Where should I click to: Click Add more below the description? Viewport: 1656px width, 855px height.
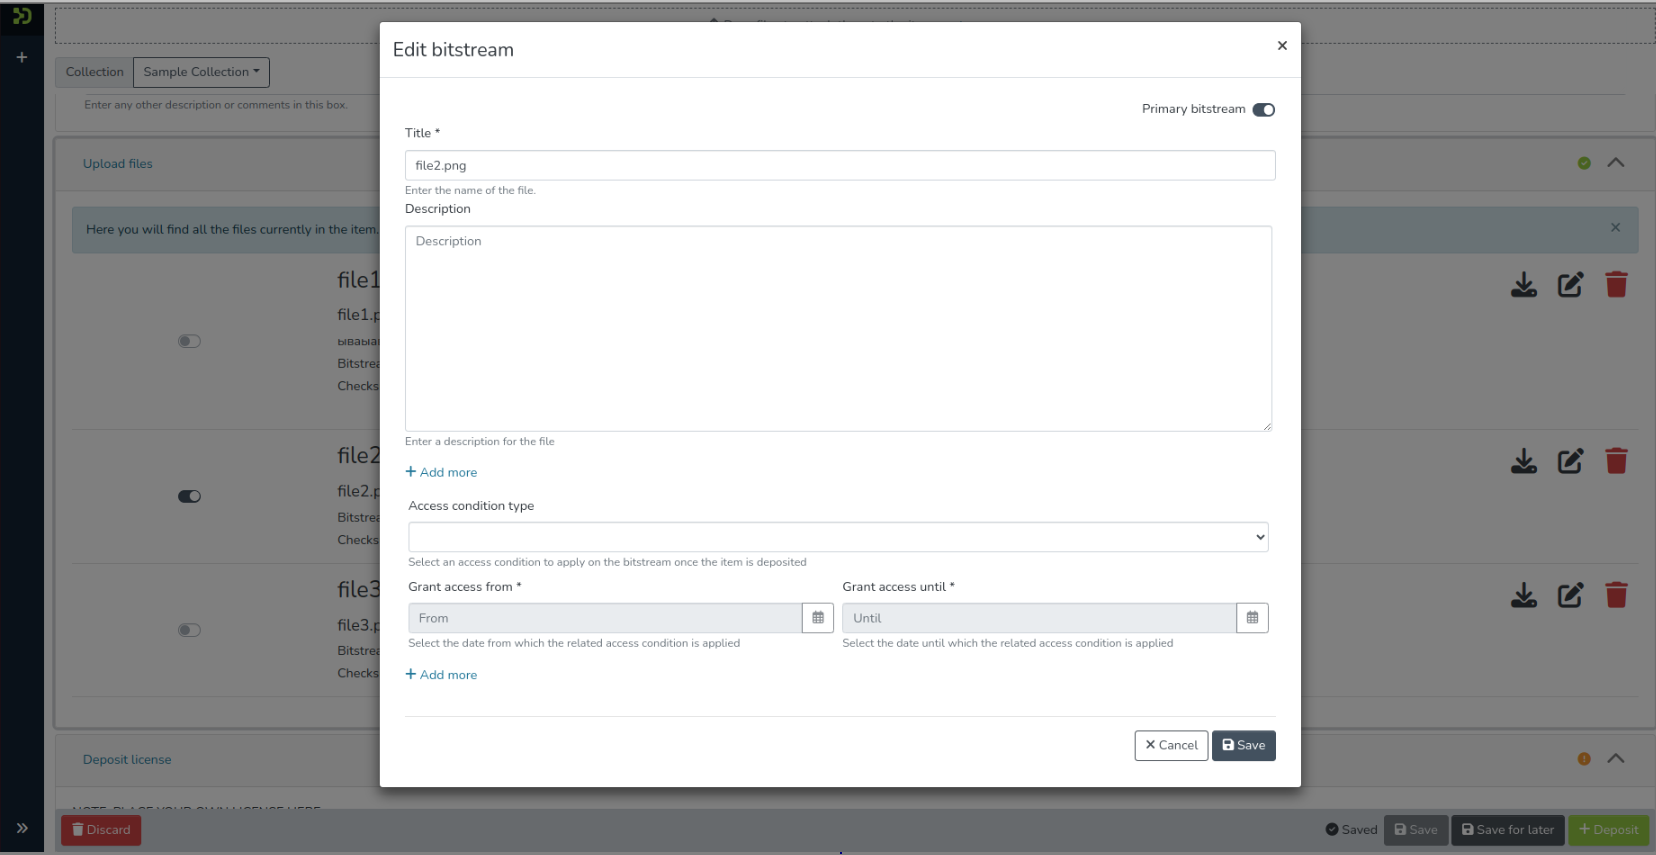[x=441, y=472]
